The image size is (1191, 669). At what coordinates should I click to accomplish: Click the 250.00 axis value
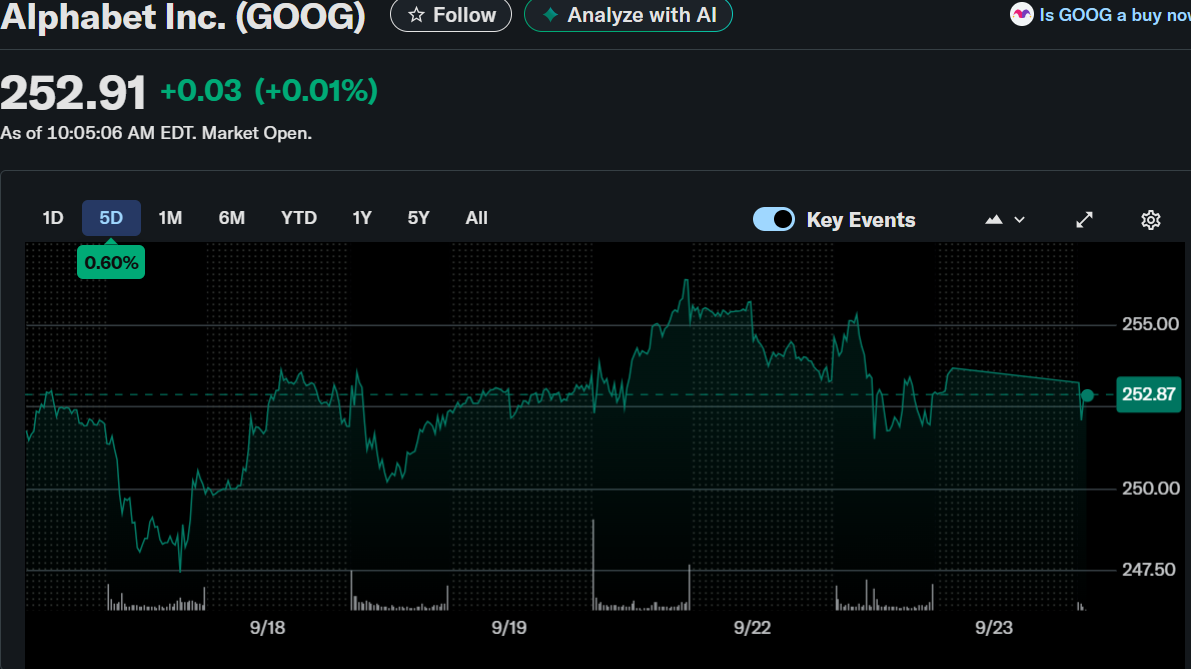1150,488
